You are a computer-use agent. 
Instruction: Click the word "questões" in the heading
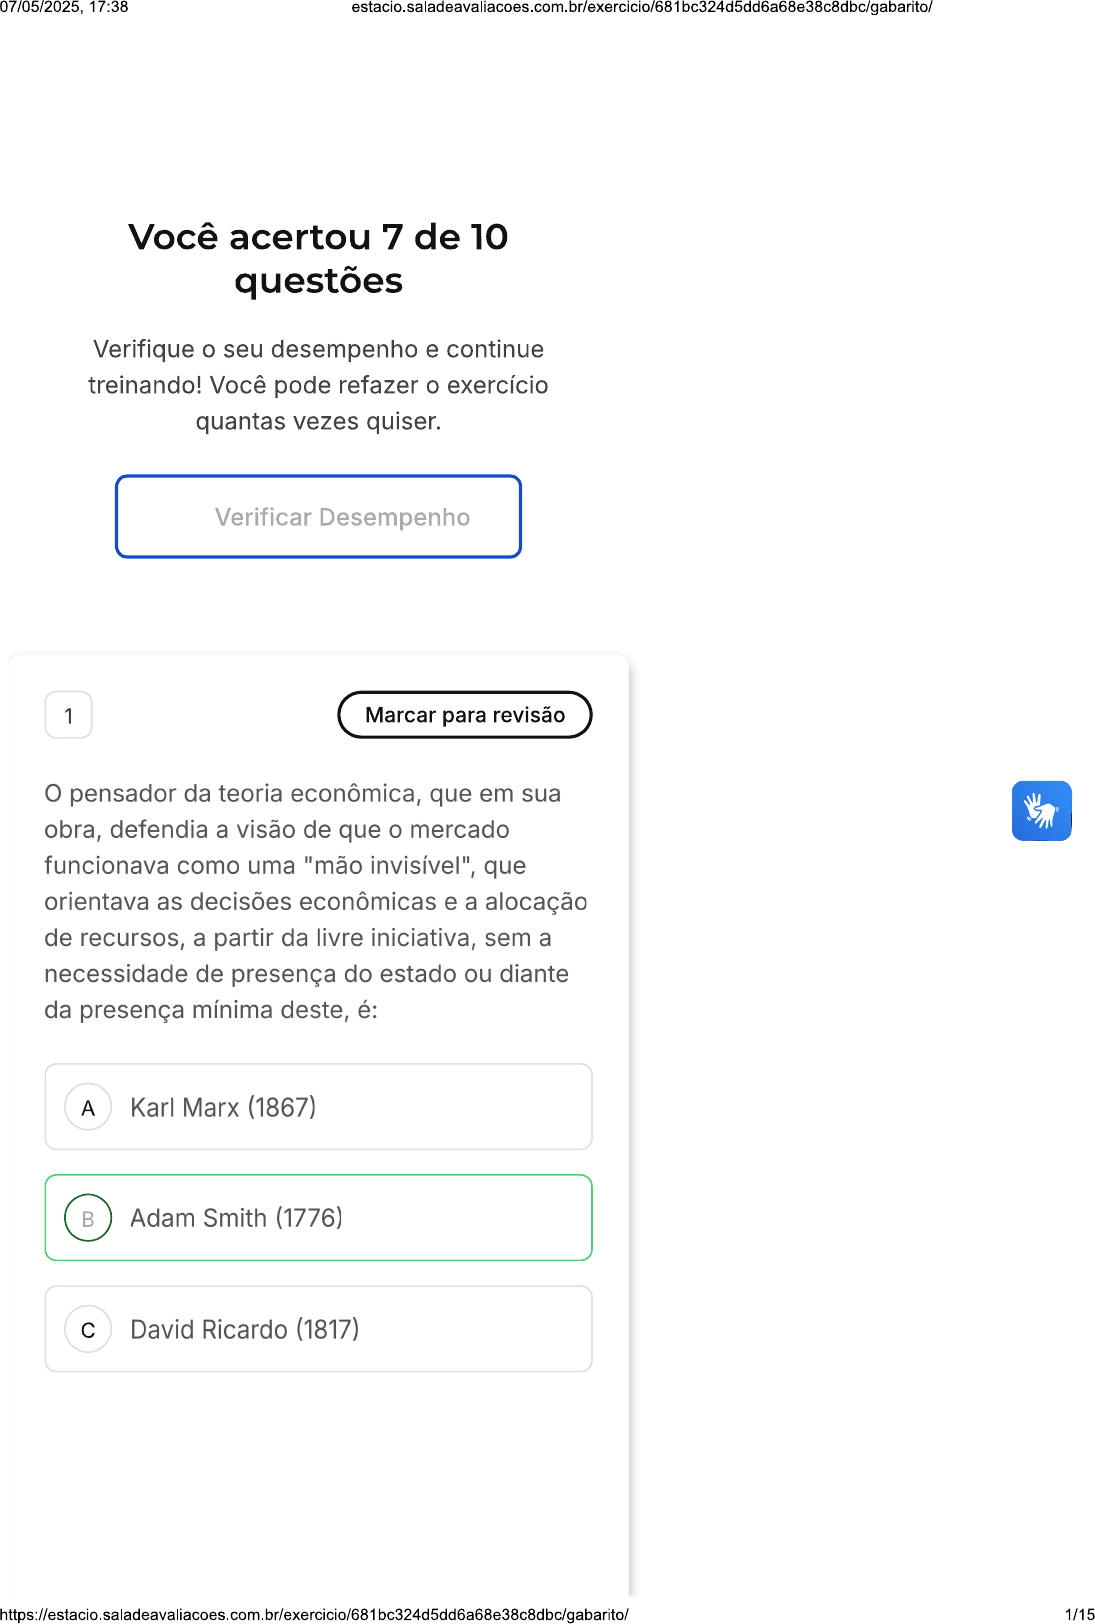[318, 282]
